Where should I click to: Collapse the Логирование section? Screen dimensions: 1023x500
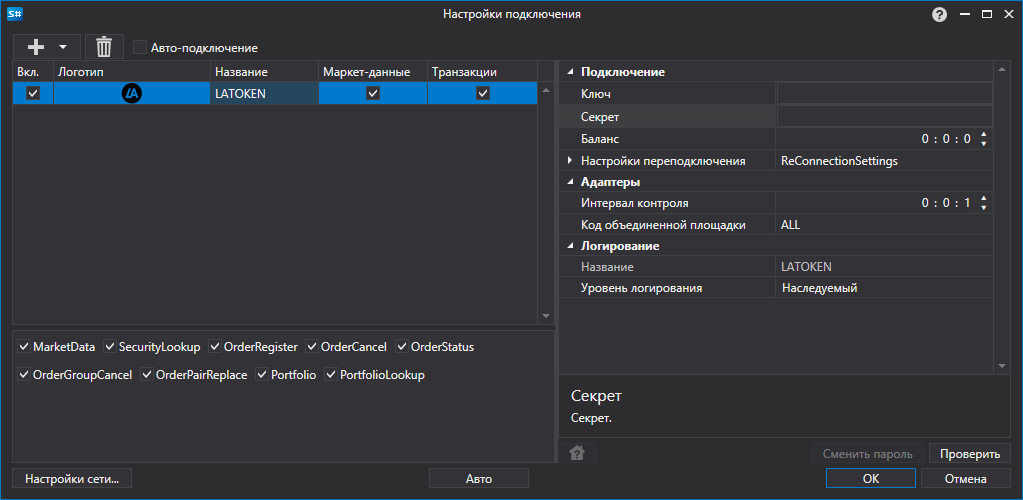pyautogui.click(x=570, y=247)
